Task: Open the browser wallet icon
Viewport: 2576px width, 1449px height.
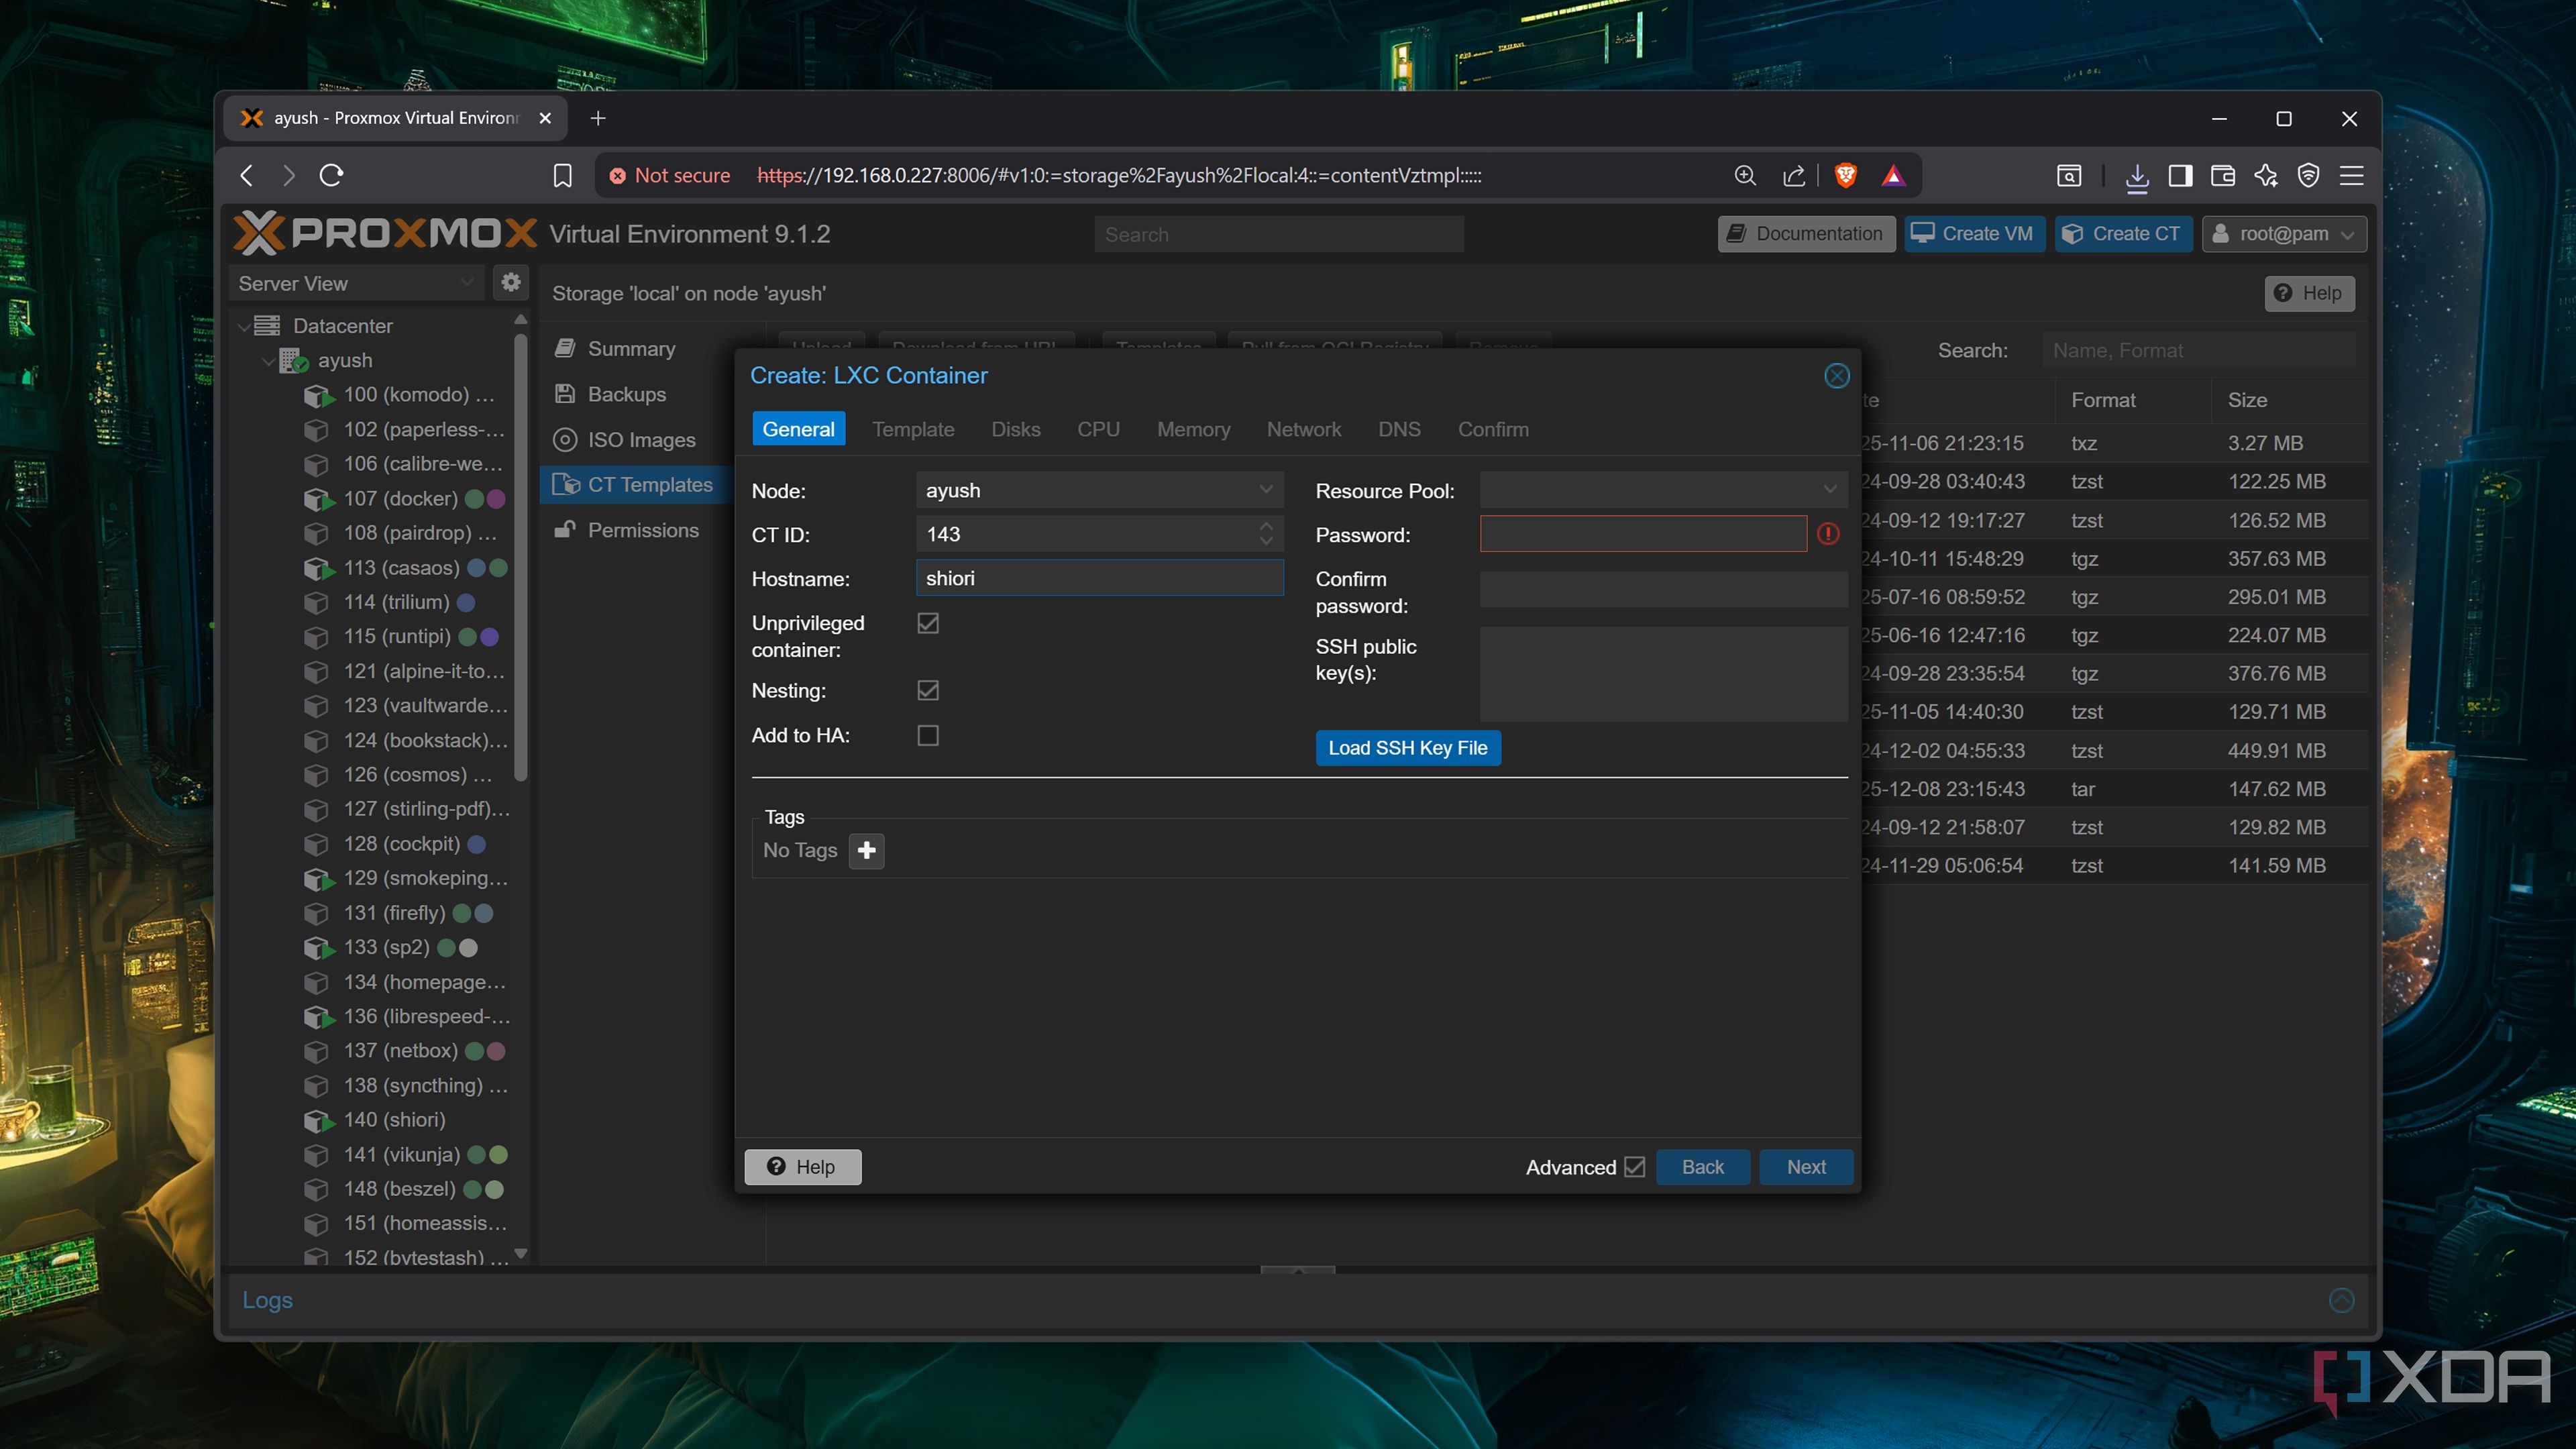Action: click(x=2222, y=176)
